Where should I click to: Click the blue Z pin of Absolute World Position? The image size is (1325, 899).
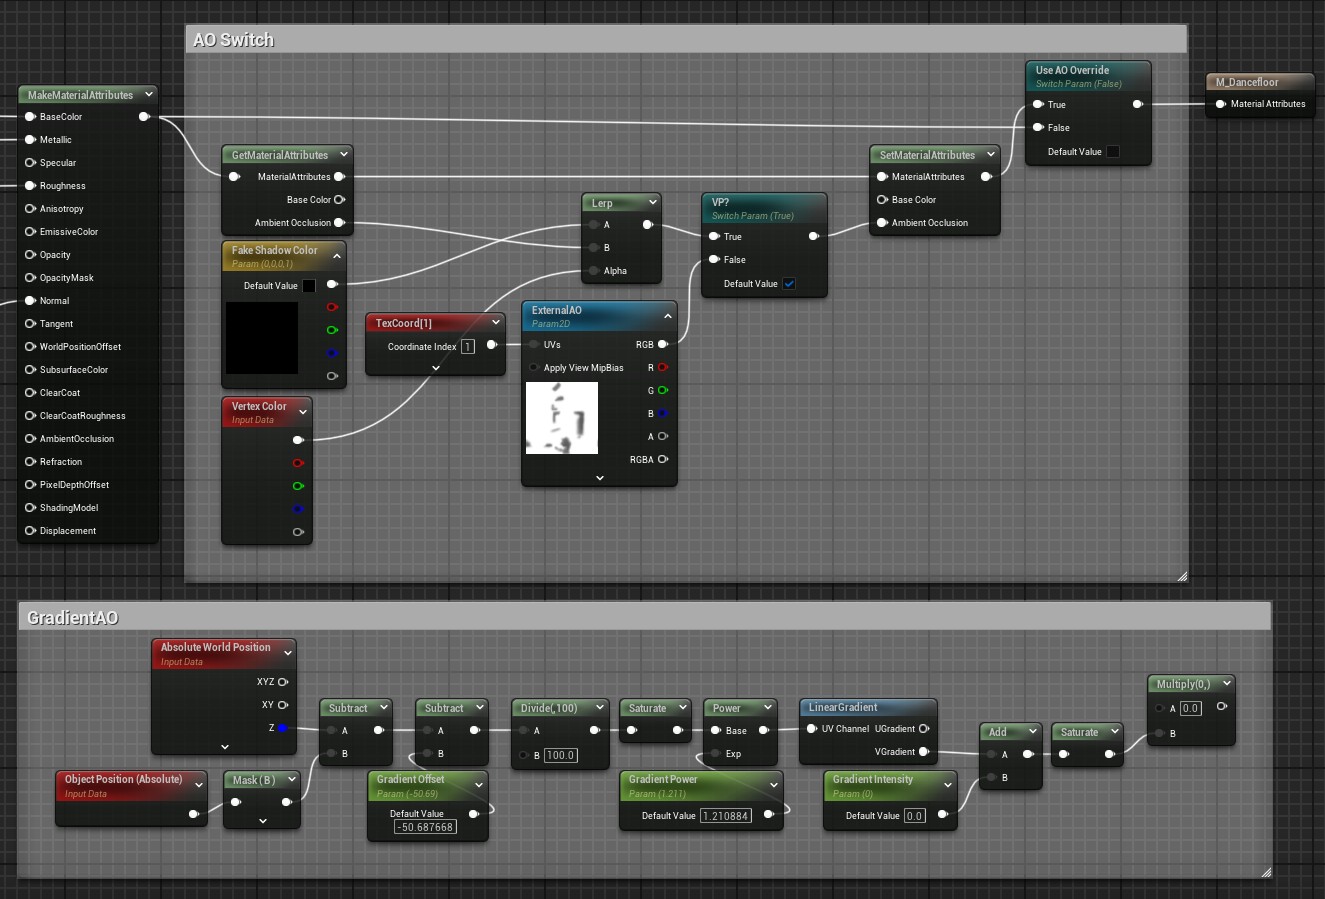283,728
